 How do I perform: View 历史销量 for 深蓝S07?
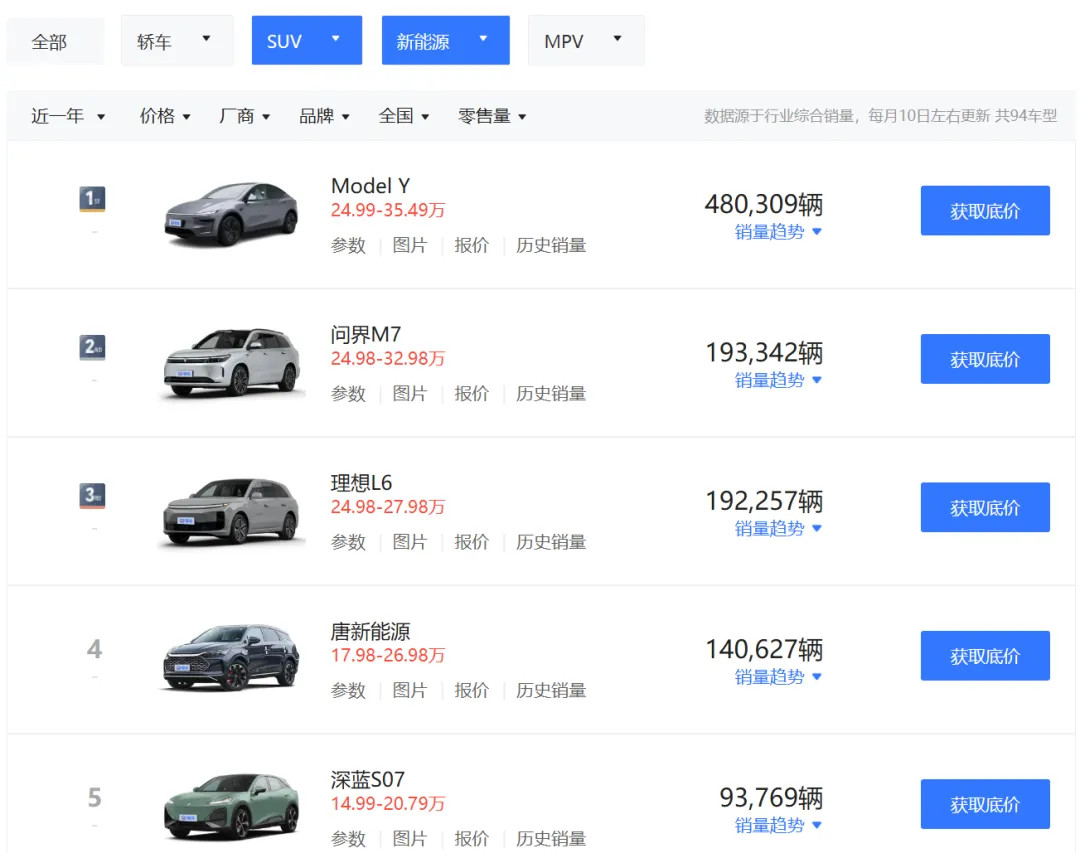point(551,839)
